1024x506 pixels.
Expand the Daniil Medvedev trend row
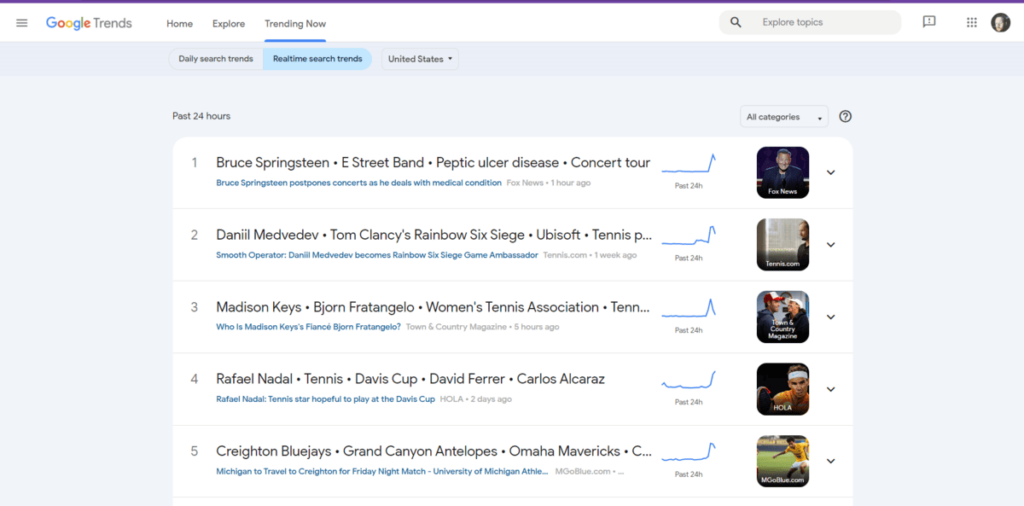[831, 245]
